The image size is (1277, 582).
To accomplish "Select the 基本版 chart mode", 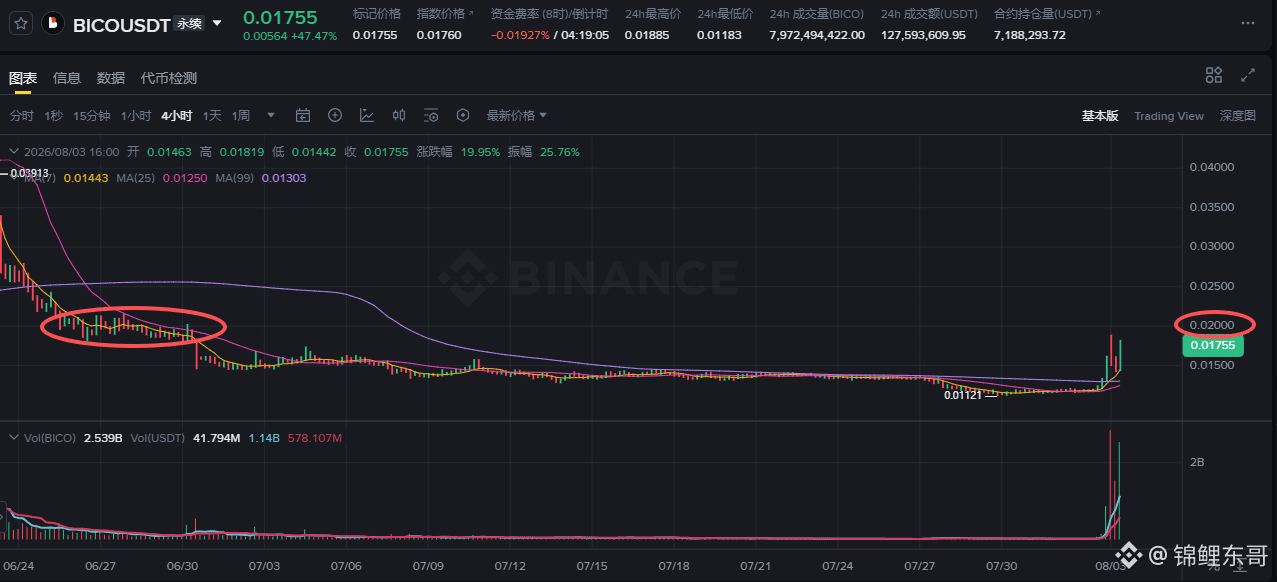I will tap(1100, 116).
